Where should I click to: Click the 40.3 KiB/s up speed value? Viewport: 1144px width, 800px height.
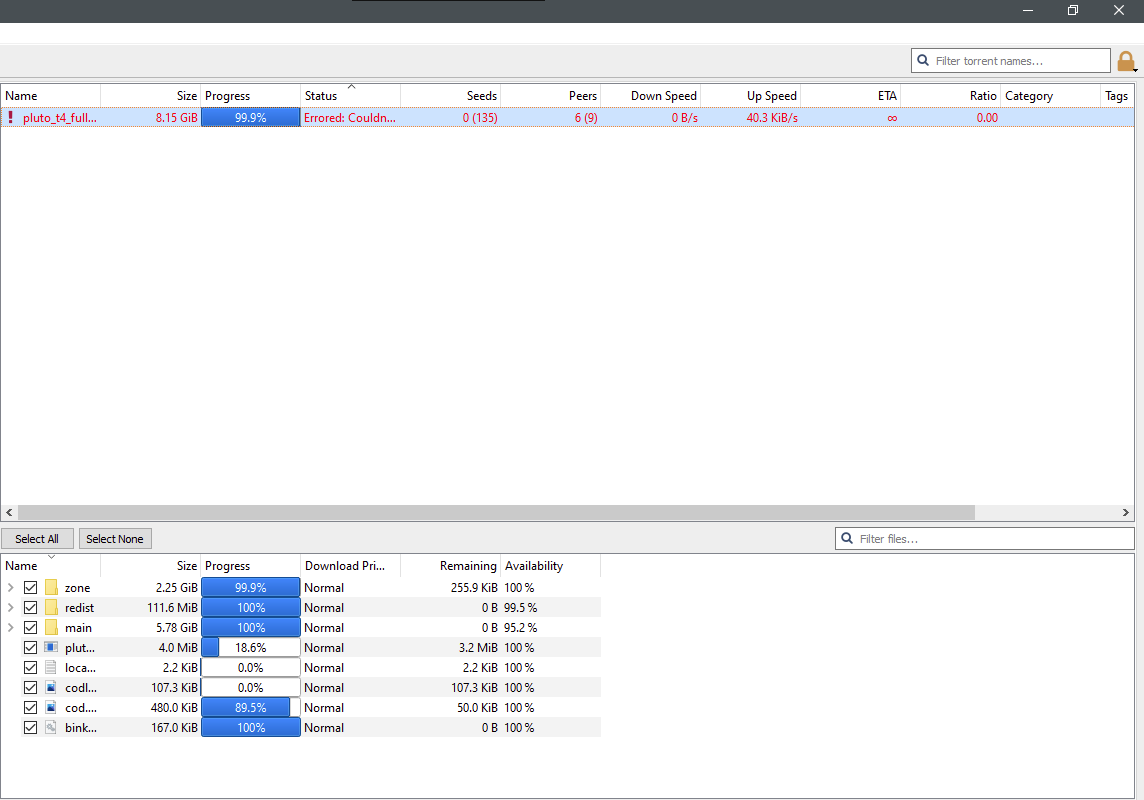click(x=772, y=117)
